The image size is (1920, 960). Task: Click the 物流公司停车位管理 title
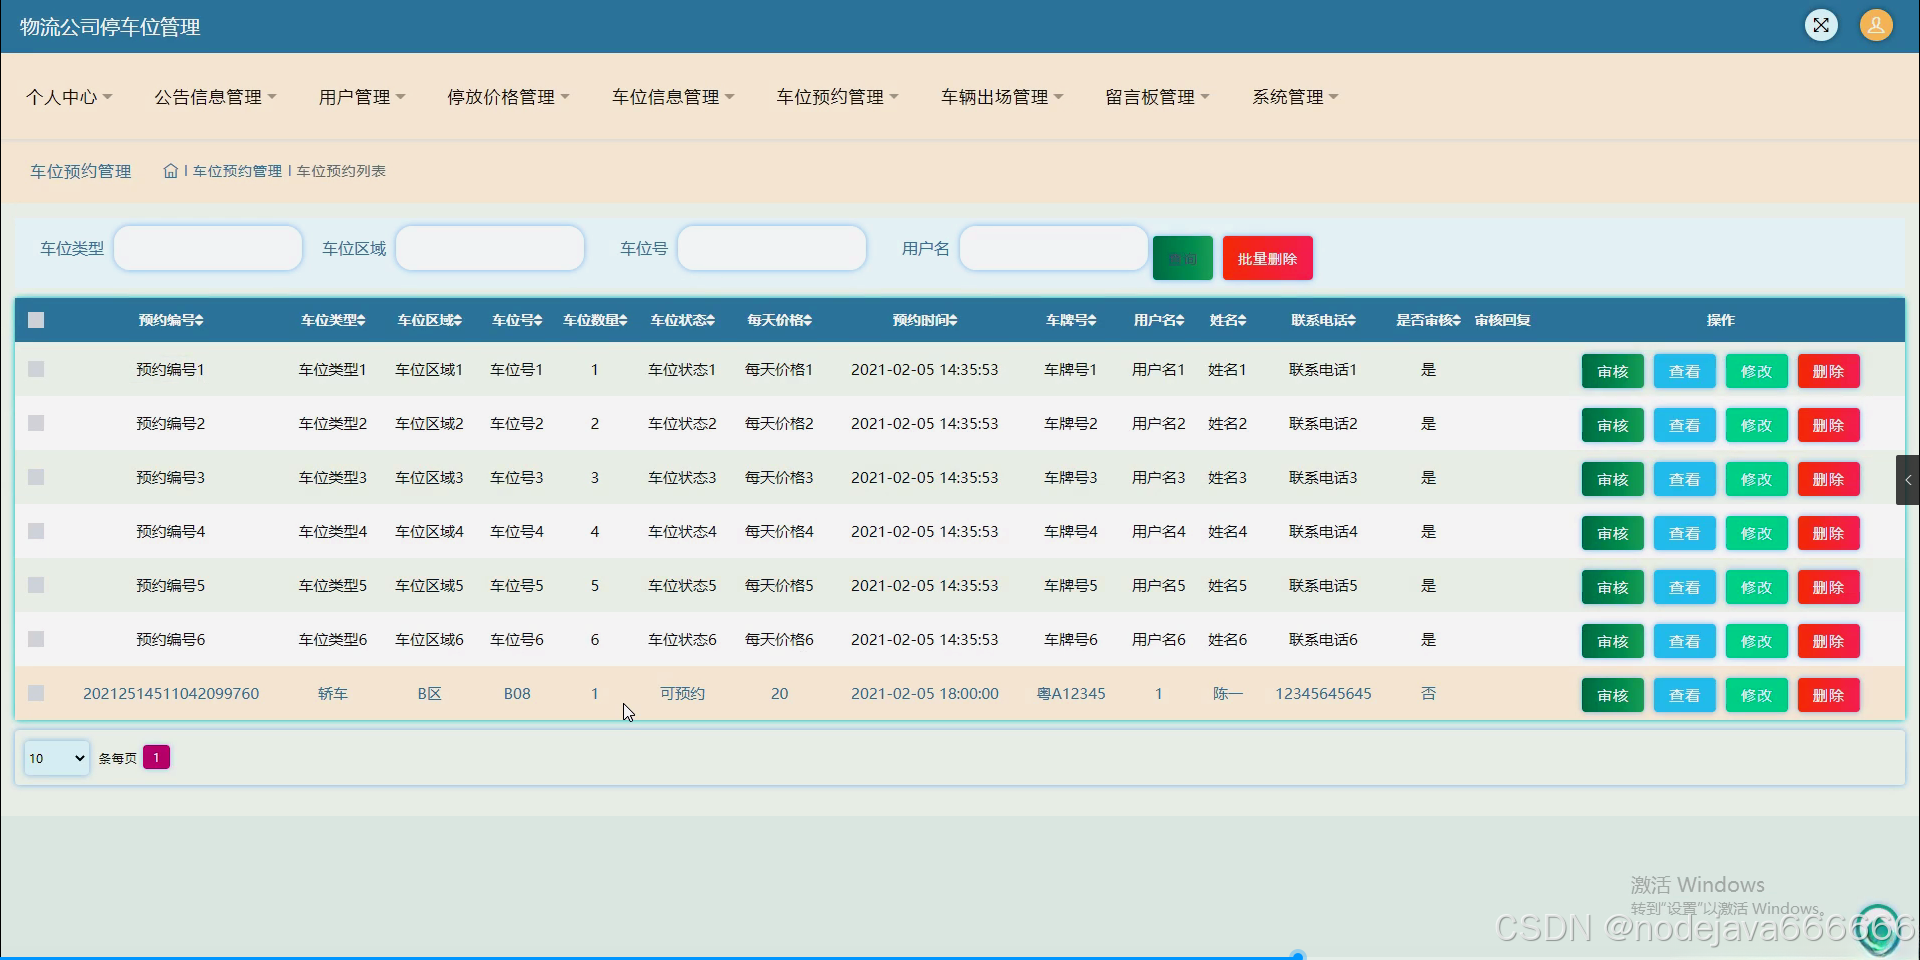coord(110,27)
